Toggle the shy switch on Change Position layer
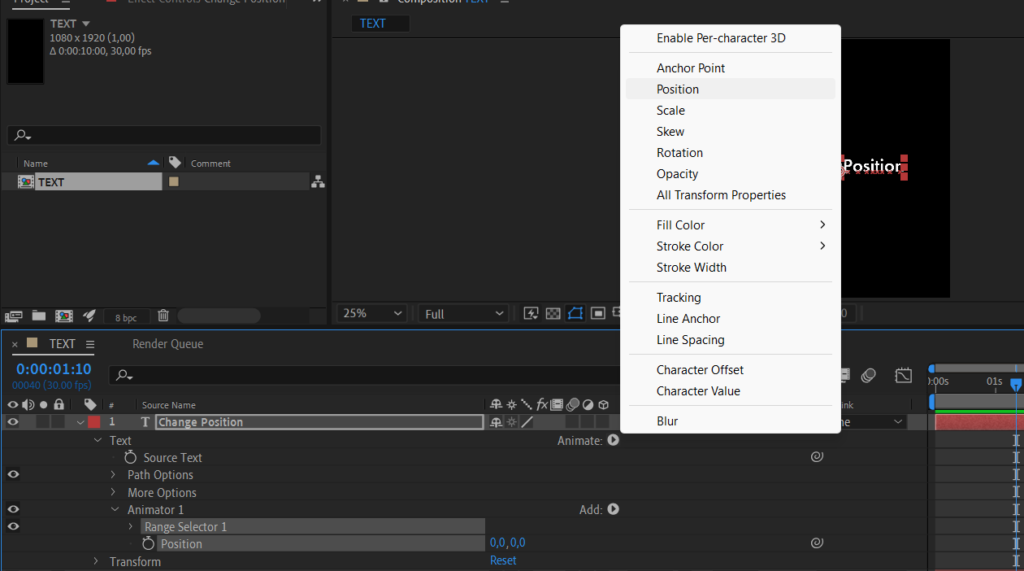Screen dimensions: 1024x571 pyautogui.click(x=496, y=422)
